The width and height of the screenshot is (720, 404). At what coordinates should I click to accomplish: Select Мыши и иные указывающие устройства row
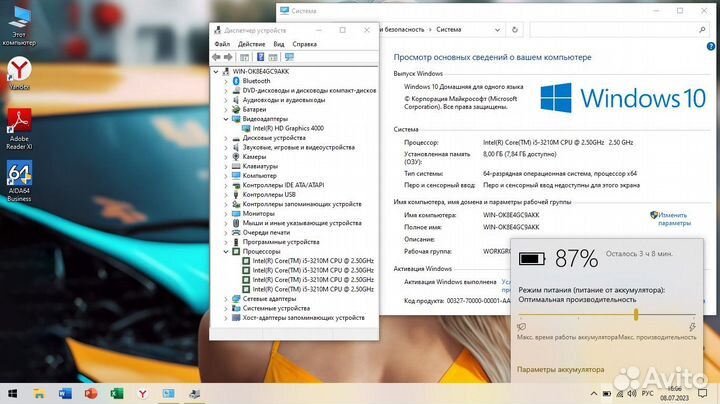[x=302, y=223]
